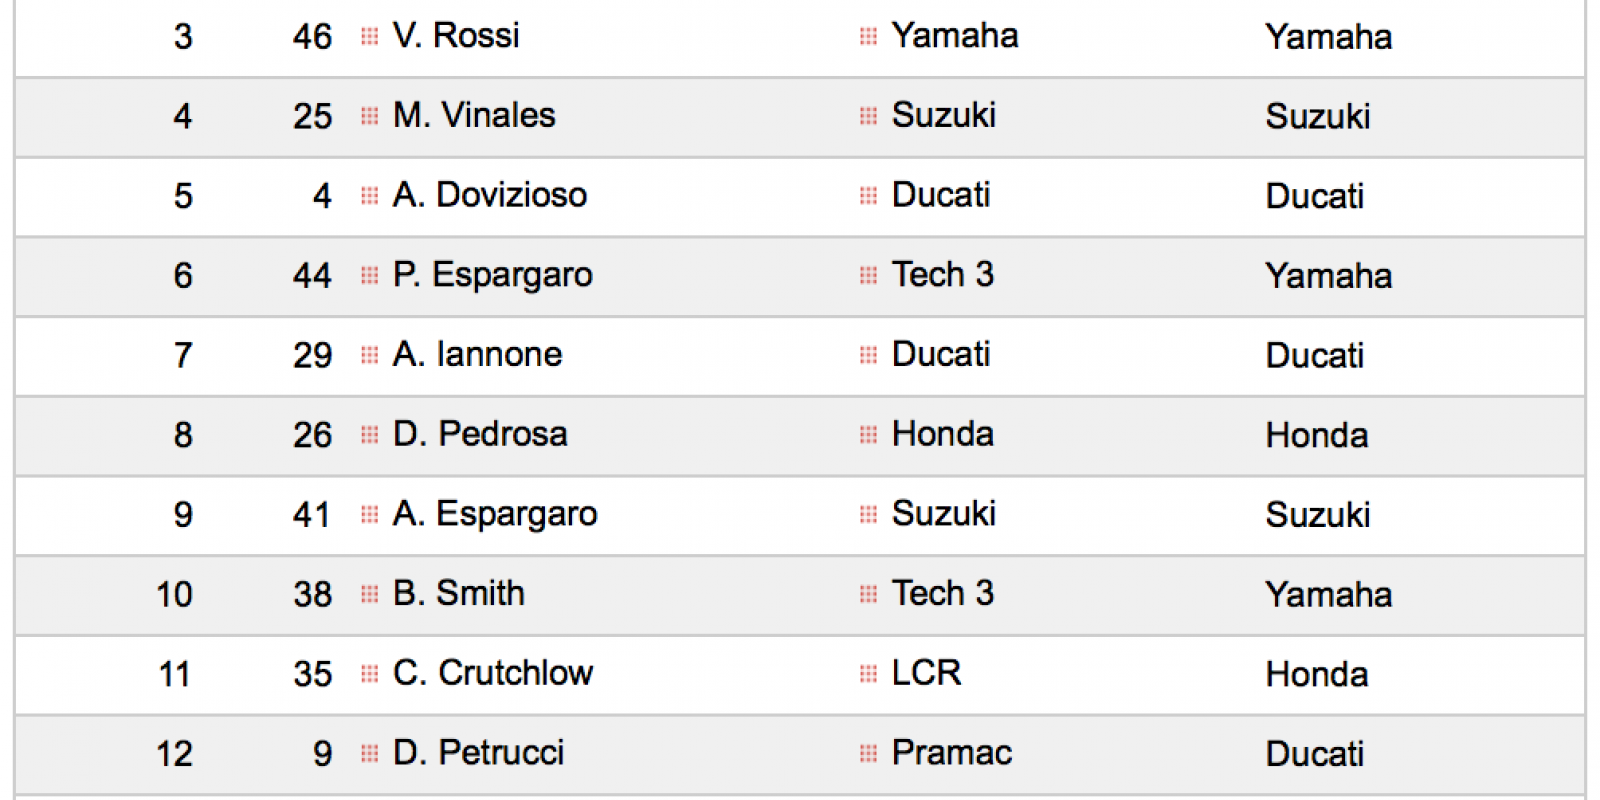Select rider D. Pedrosa
Viewport: 1600px width, 800px height.
(480, 434)
